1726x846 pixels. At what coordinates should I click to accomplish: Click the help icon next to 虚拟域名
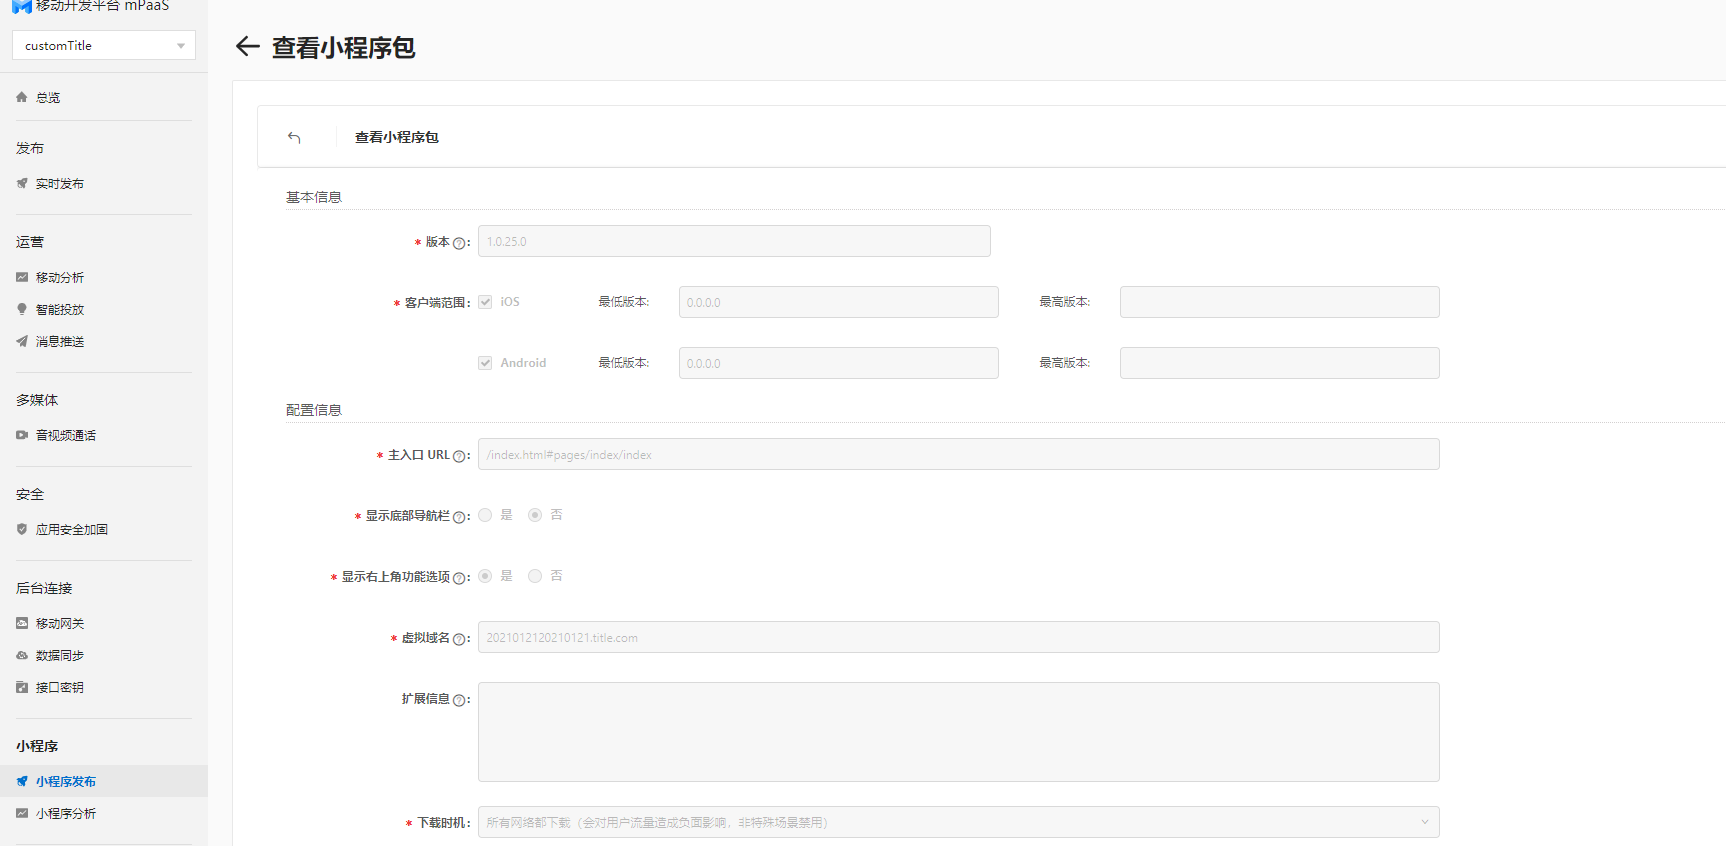pos(459,639)
